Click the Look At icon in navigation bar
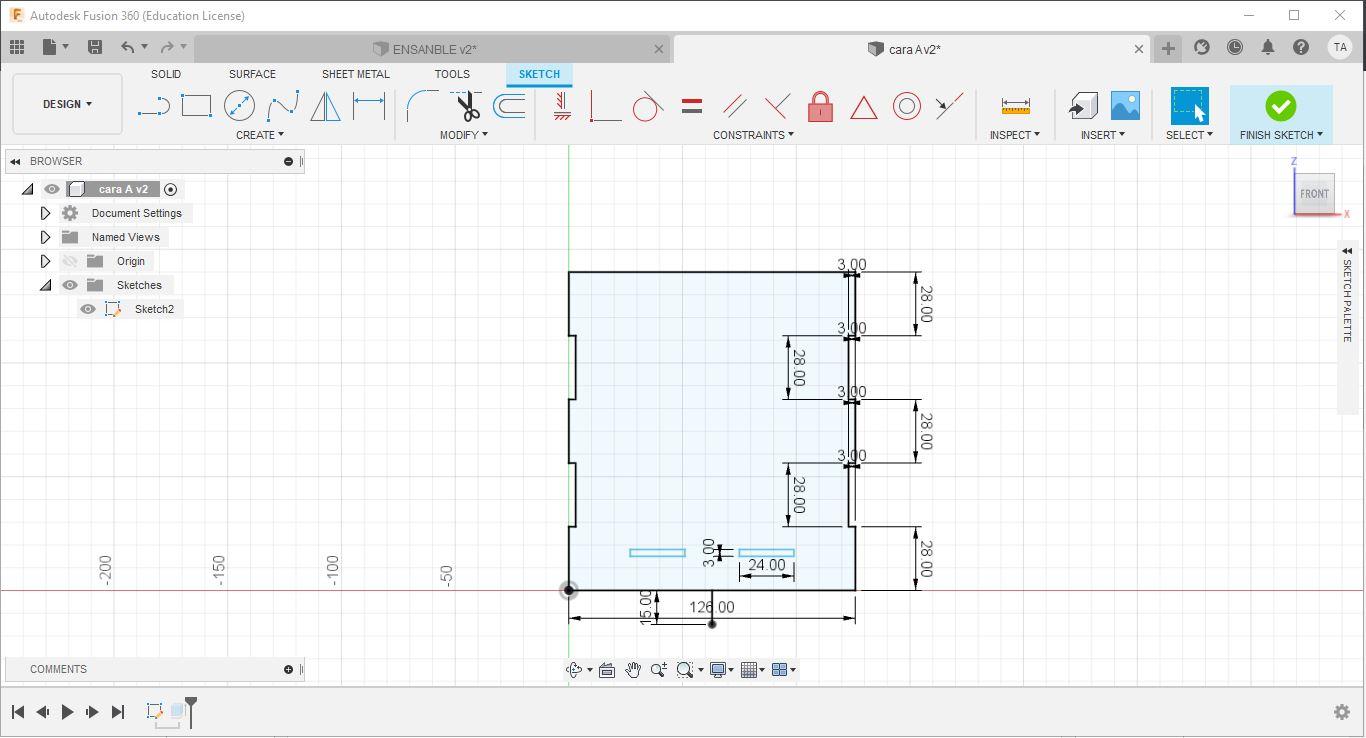 [606, 670]
